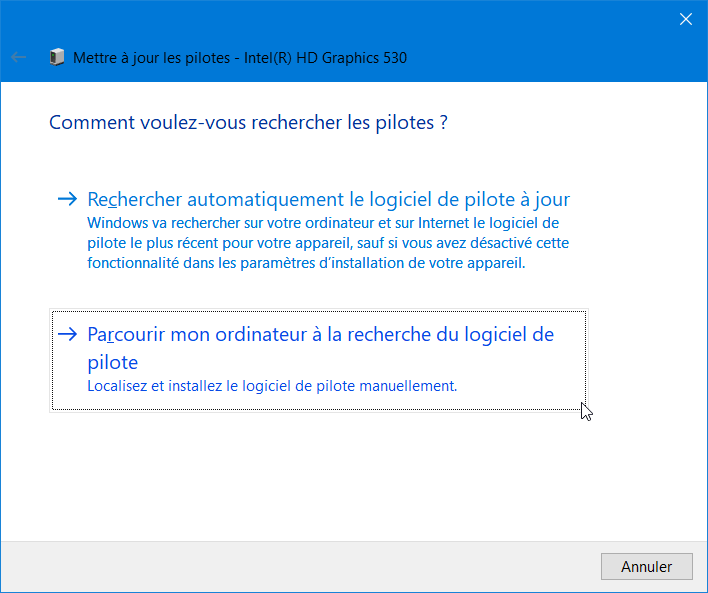
Task: Click the arrow icon next to Parcourir mon ordinateur
Action: 68,334
